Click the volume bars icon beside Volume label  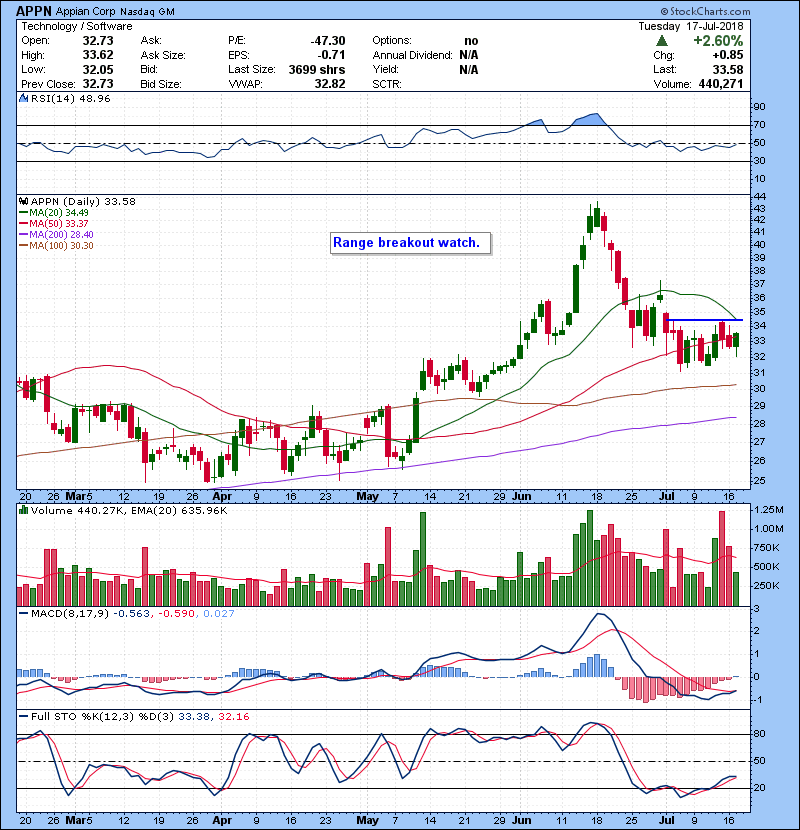pyautogui.click(x=23, y=511)
